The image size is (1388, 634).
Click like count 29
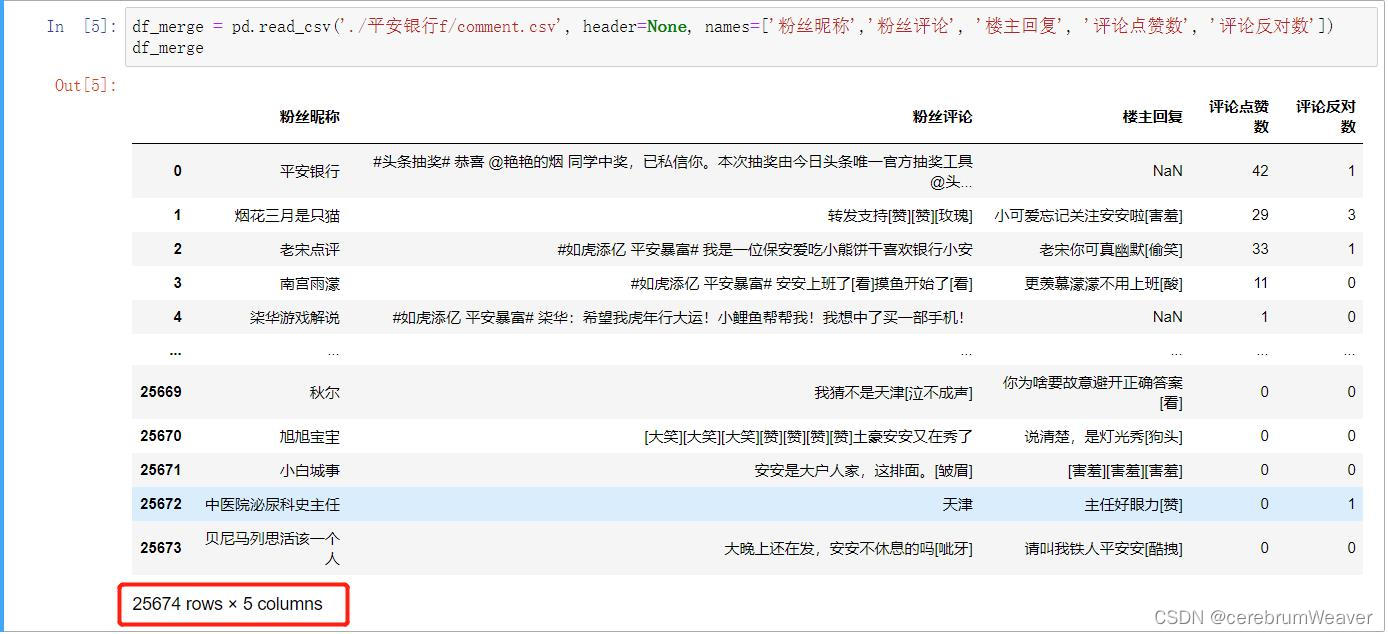[x=1260, y=215]
